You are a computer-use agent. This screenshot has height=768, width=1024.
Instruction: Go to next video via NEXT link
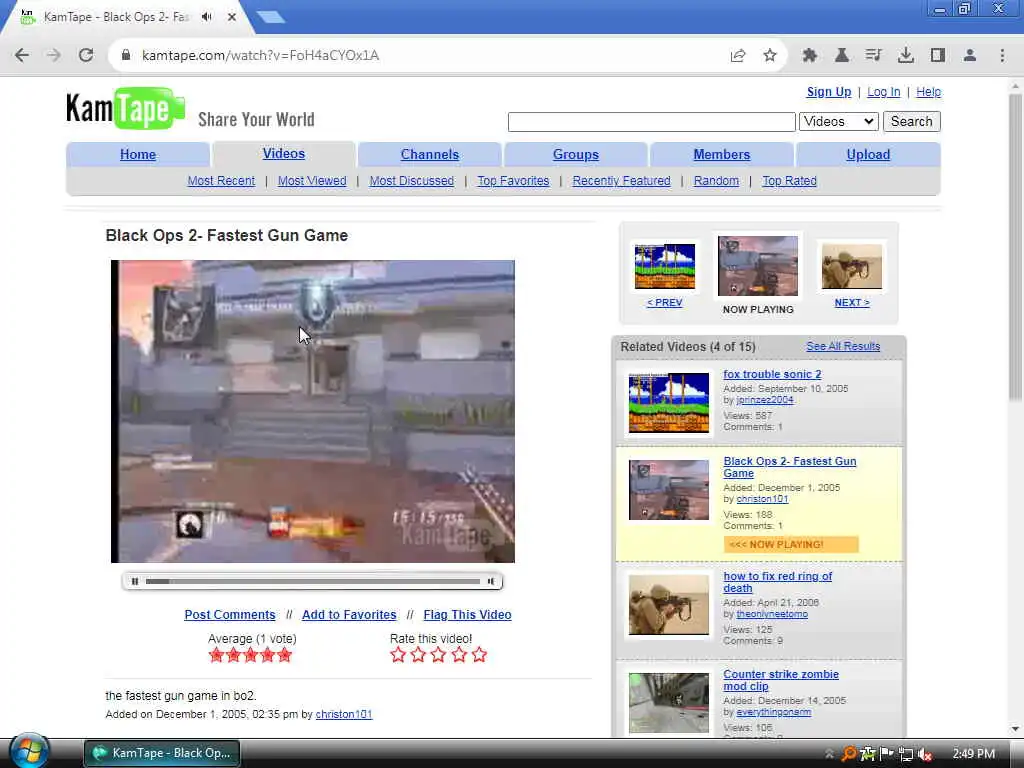point(852,302)
